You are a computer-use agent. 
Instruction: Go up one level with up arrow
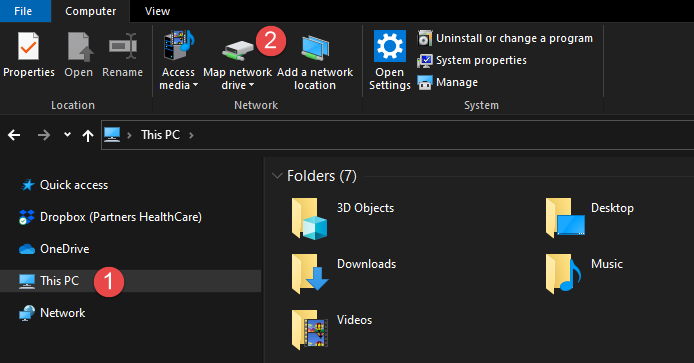pyautogui.click(x=88, y=135)
